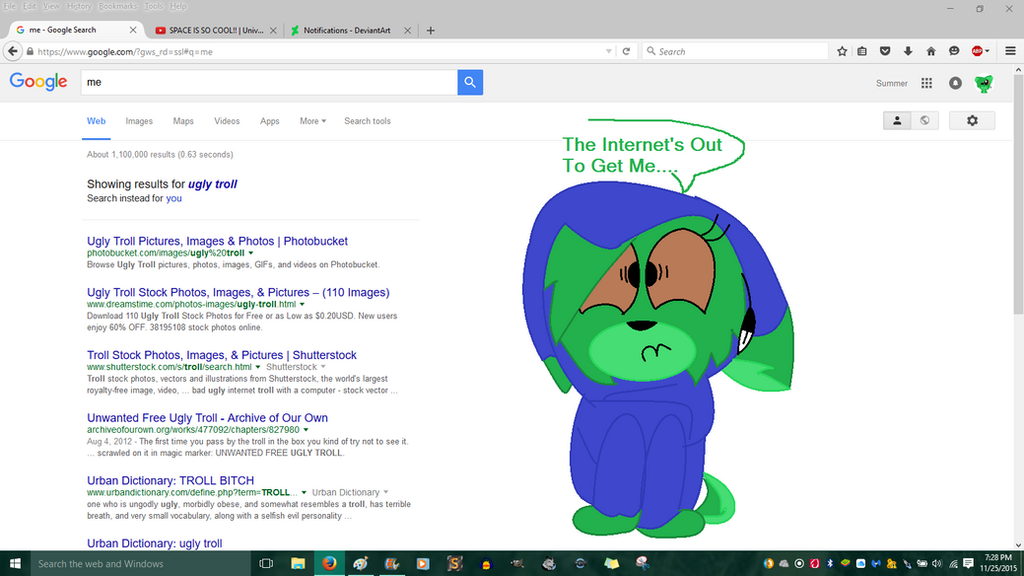The height and width of the screenshot is (576, 1024).
Task: Open Google search settings gear
Action: pyautogui.click(x=972, y=120)
